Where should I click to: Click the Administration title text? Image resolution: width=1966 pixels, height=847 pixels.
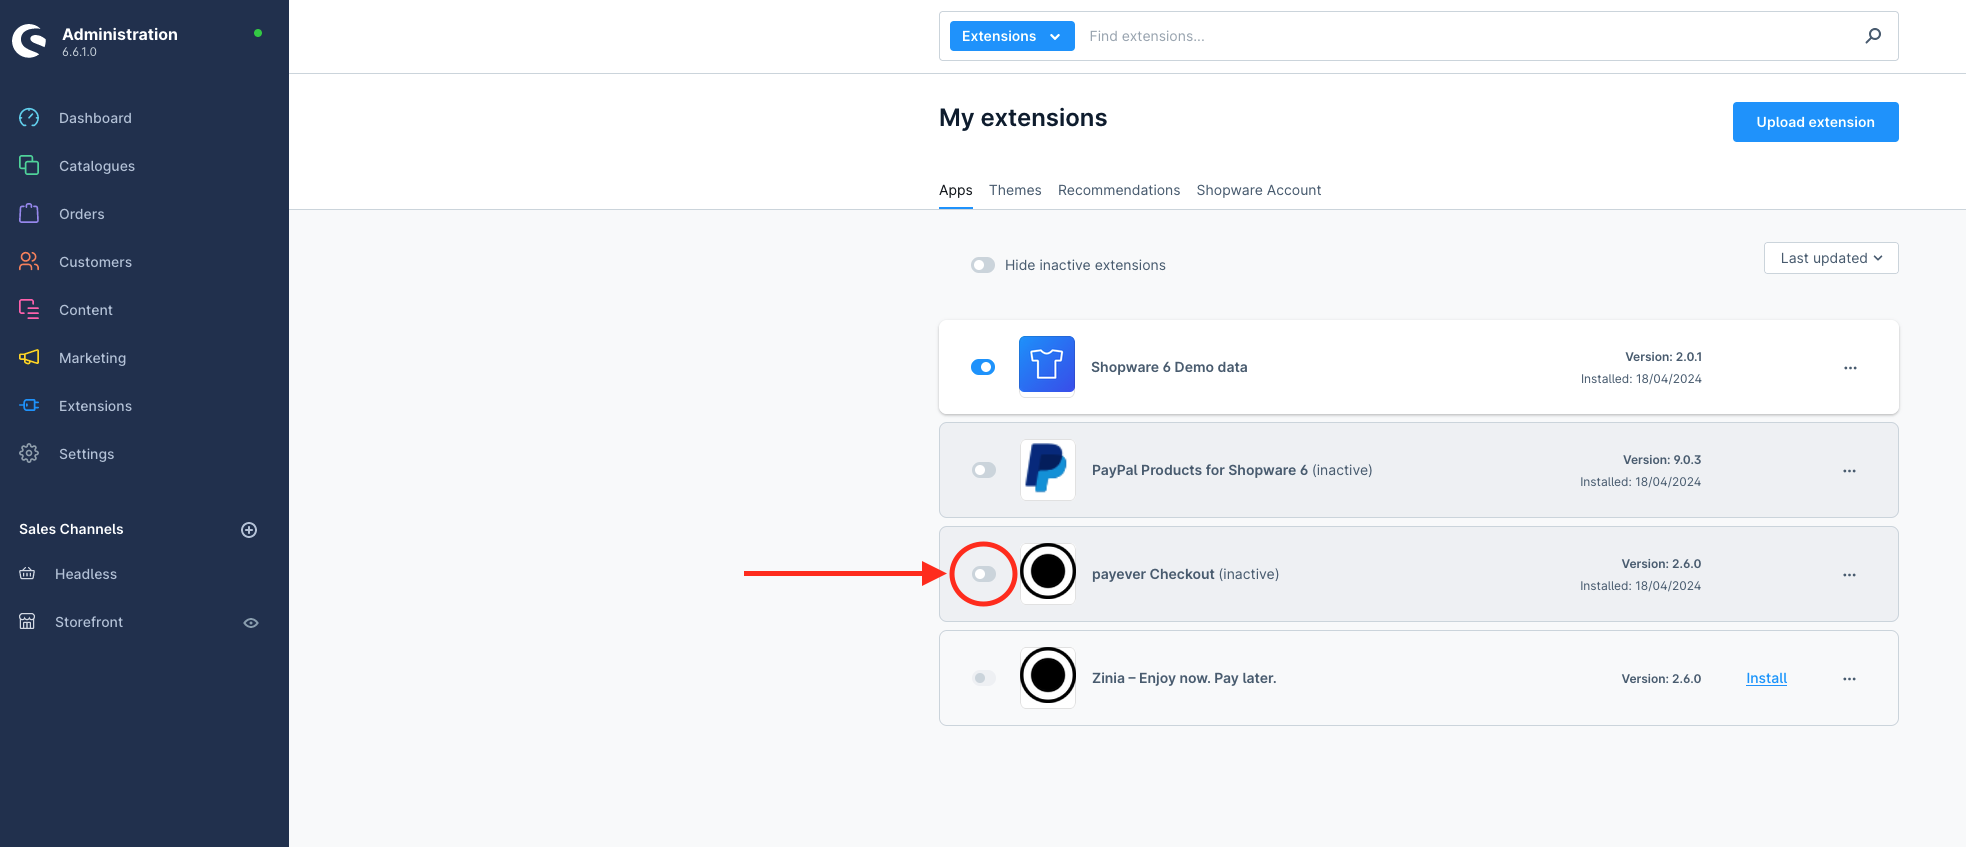pyautogui.click(x=120, y=34)
